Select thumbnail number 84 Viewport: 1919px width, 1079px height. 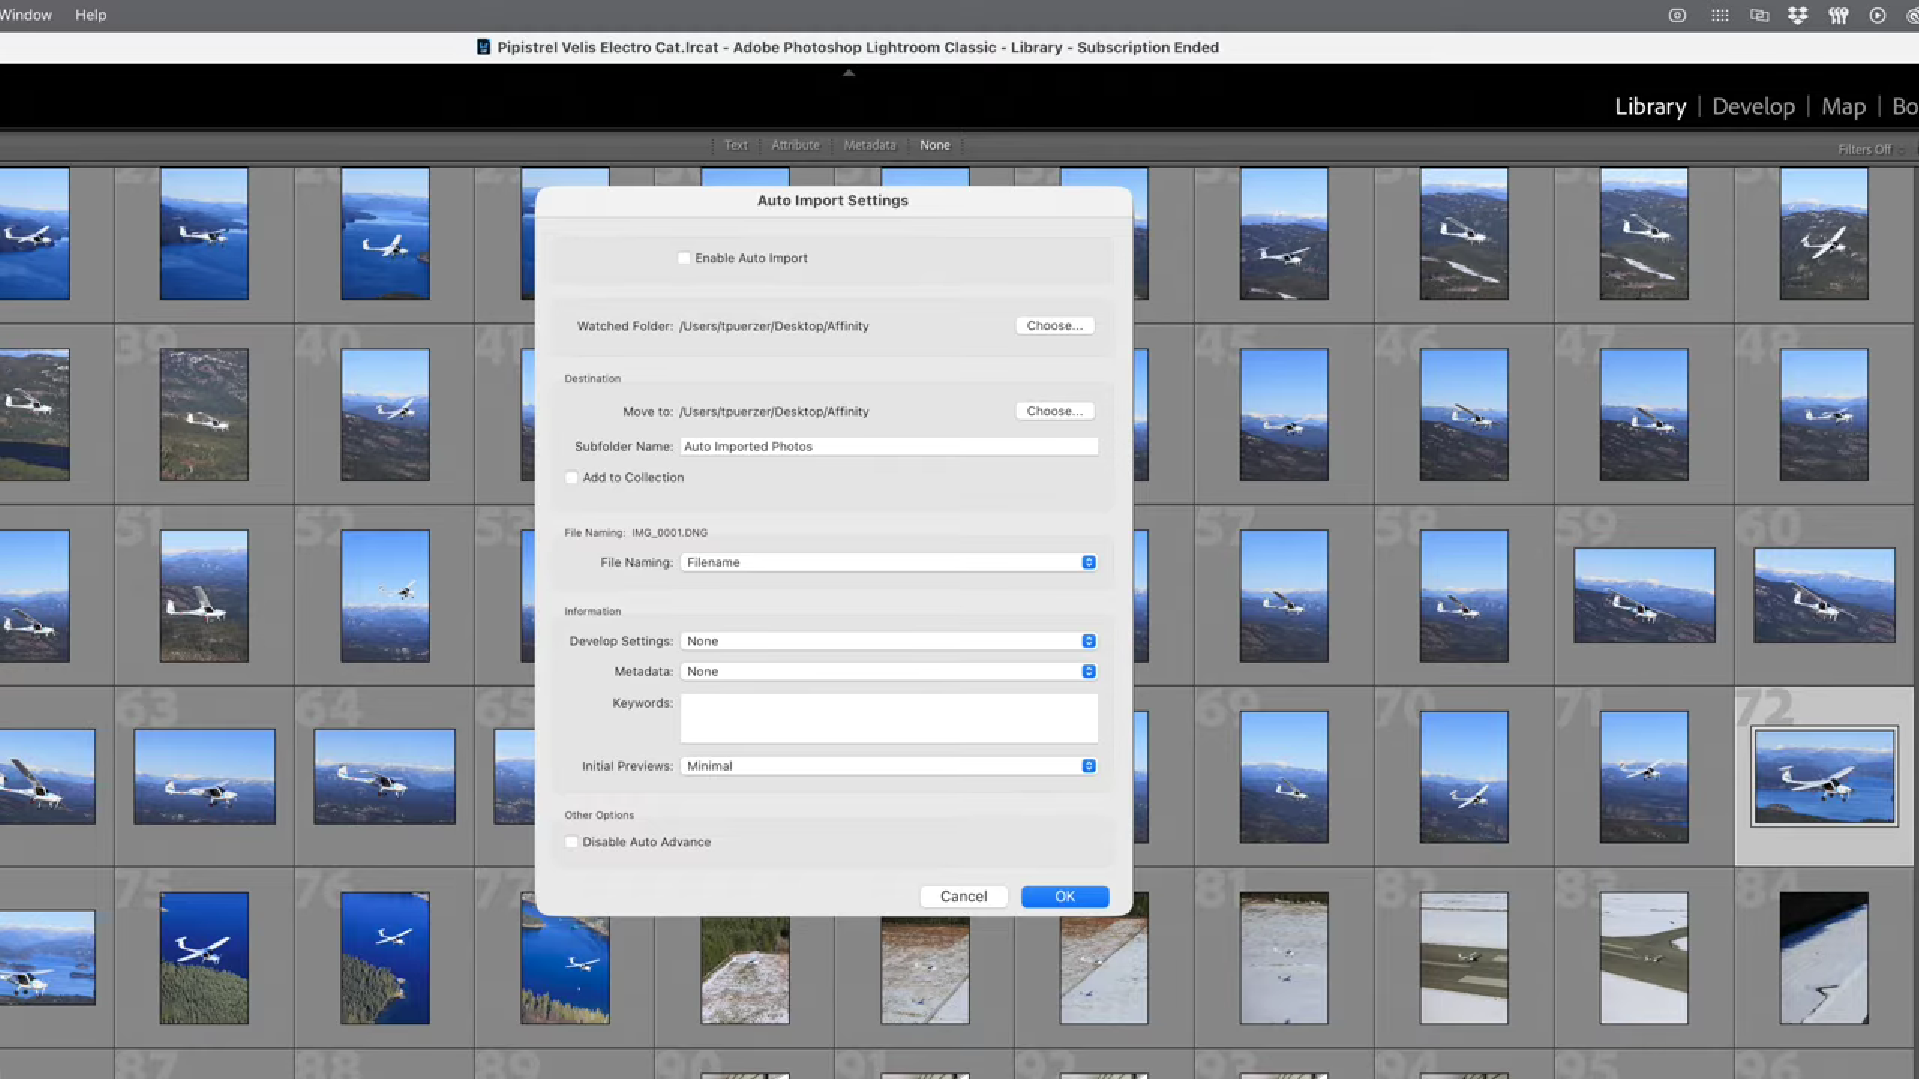click(x=1824, y=957)
